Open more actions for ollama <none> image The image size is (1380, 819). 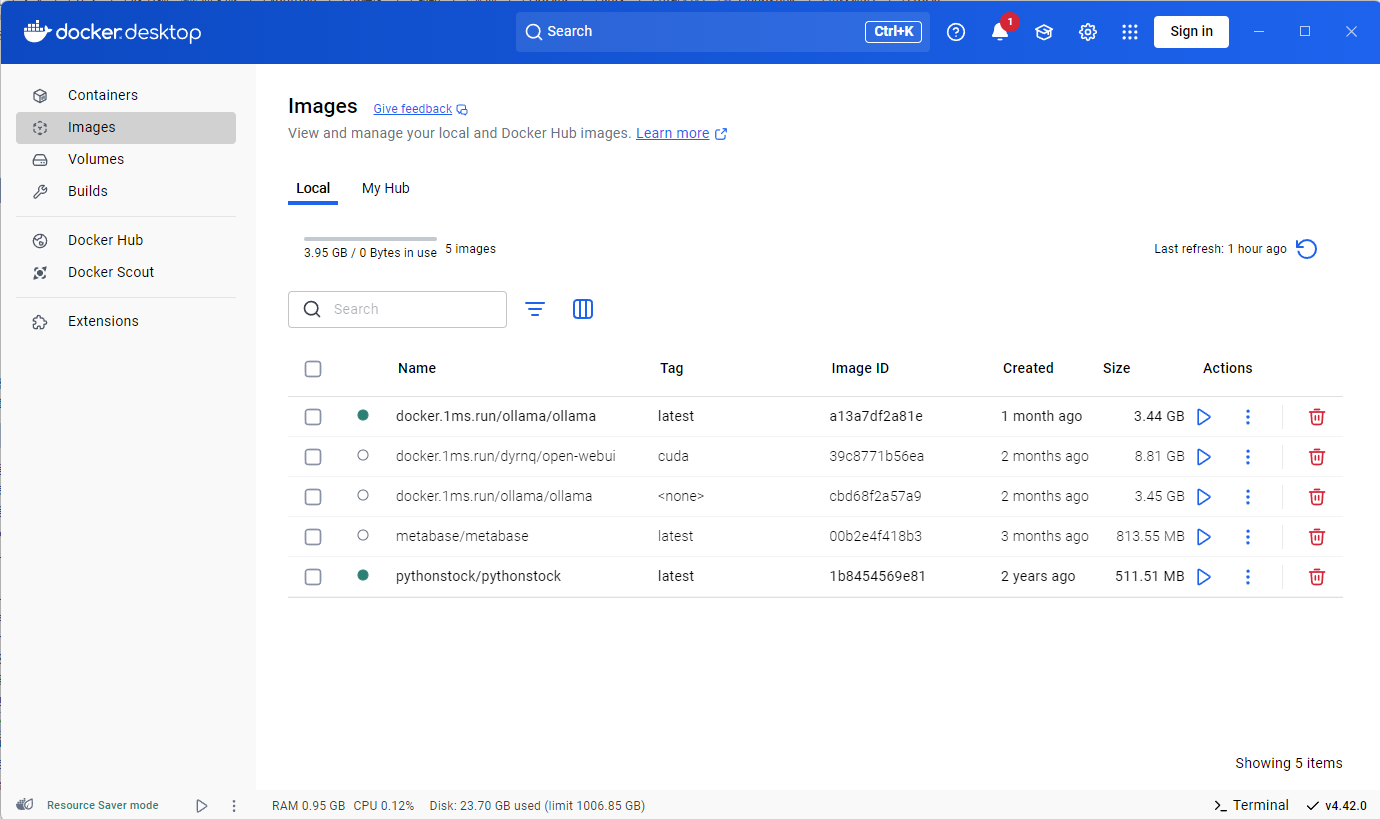[1248, 497]
